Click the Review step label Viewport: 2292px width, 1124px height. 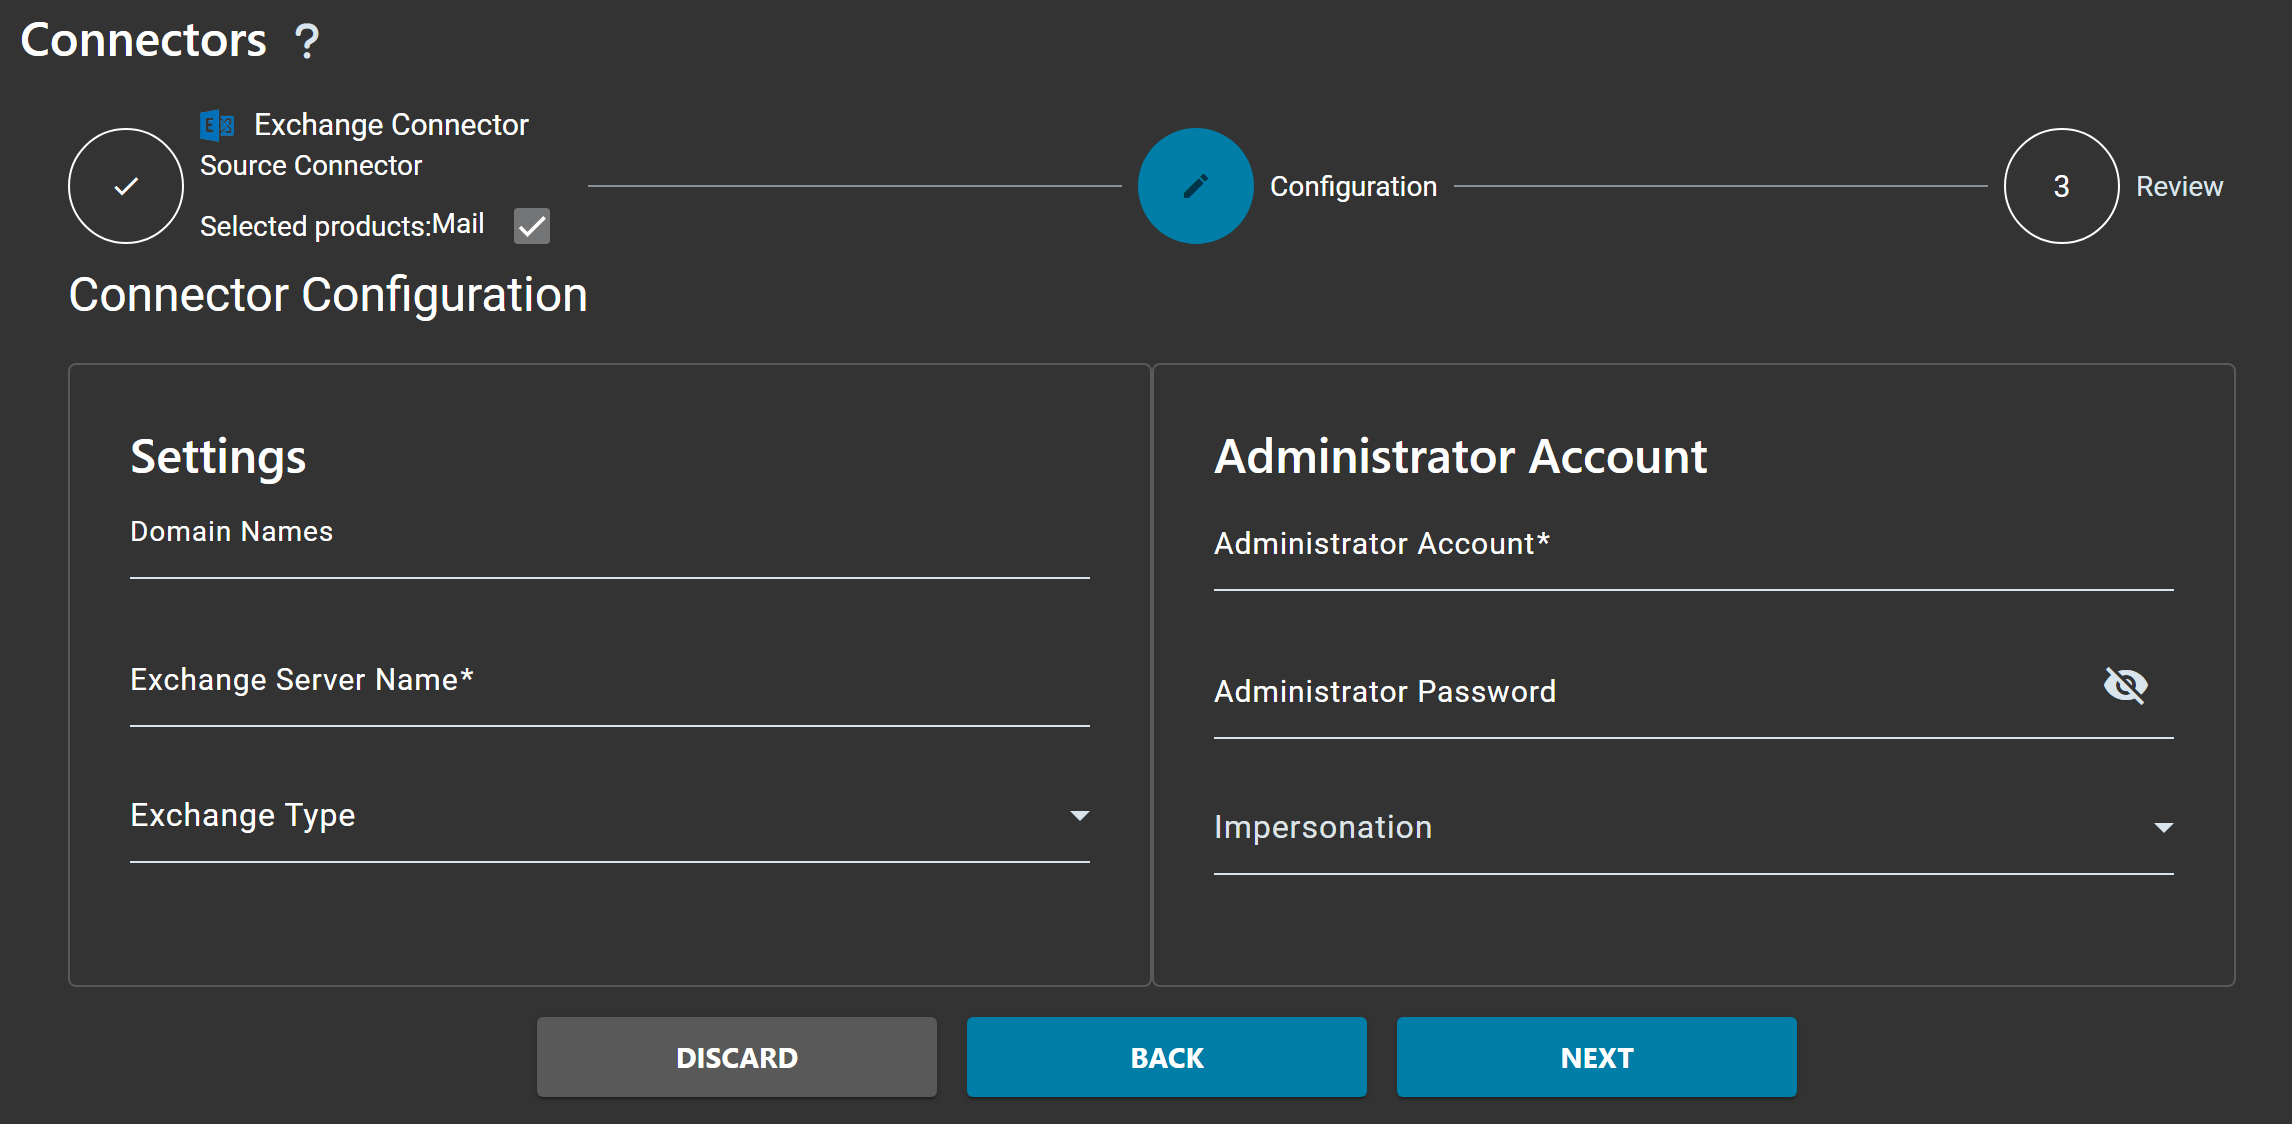pos(2179,187)
